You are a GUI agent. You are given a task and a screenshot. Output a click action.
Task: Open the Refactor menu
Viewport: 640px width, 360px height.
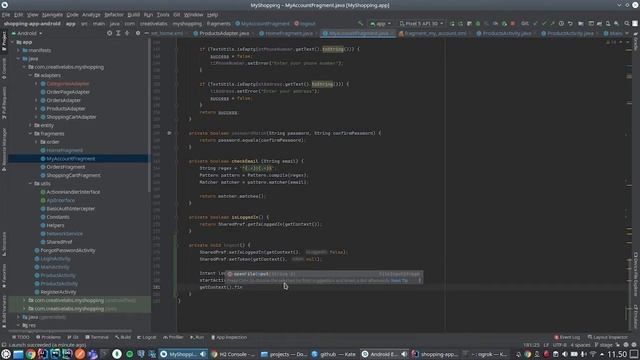[114, 15]
